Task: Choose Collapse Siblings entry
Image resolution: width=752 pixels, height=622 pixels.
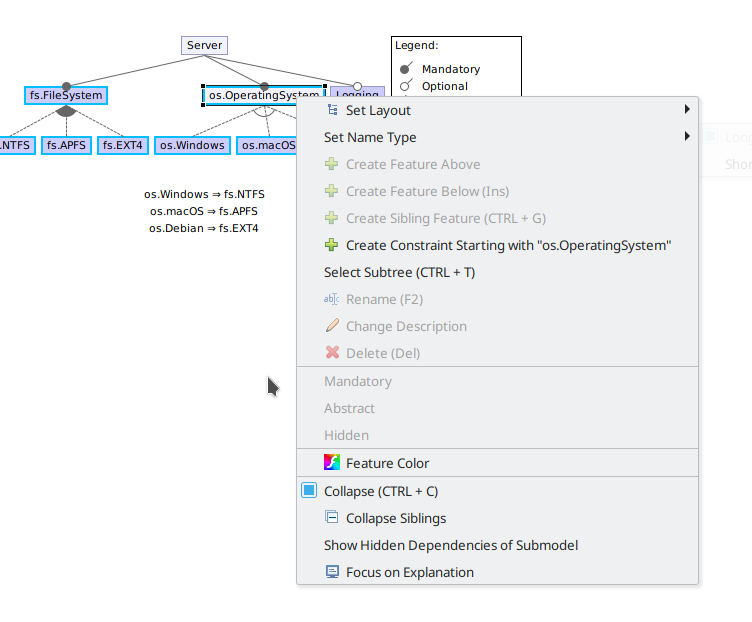Action: (497, 518)
